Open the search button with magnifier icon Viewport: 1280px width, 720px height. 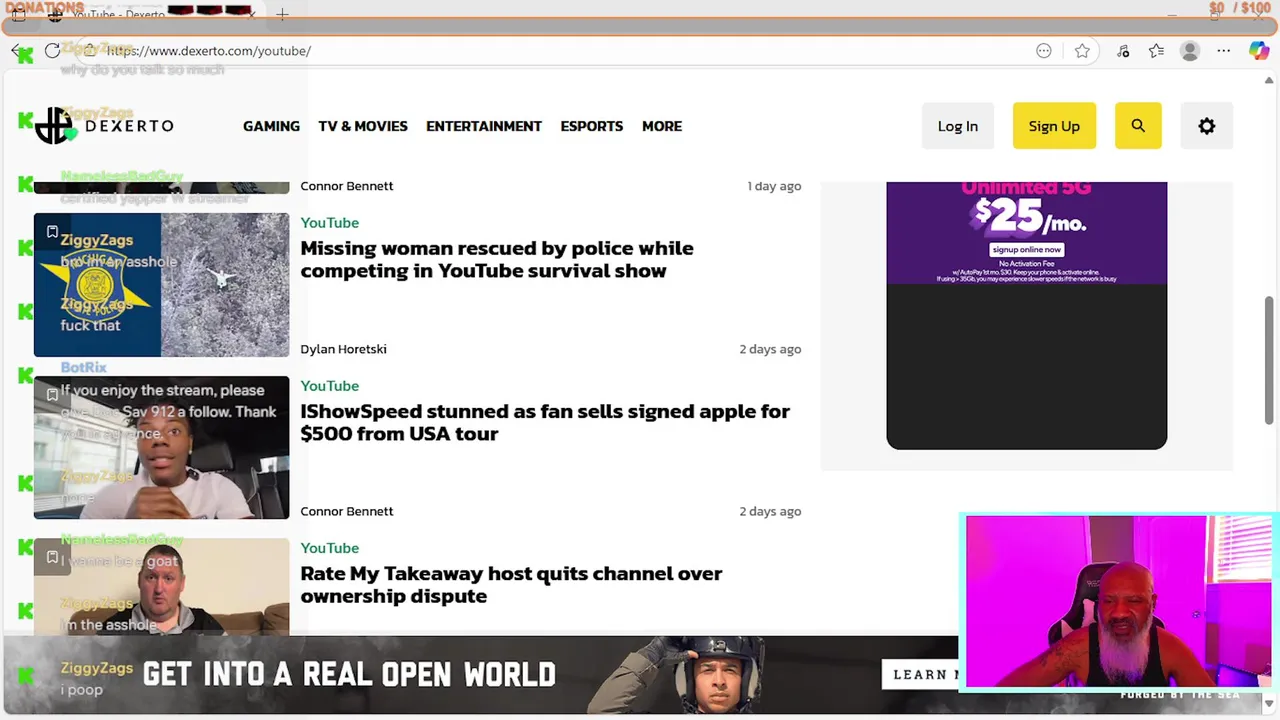tap(1138, 126)
